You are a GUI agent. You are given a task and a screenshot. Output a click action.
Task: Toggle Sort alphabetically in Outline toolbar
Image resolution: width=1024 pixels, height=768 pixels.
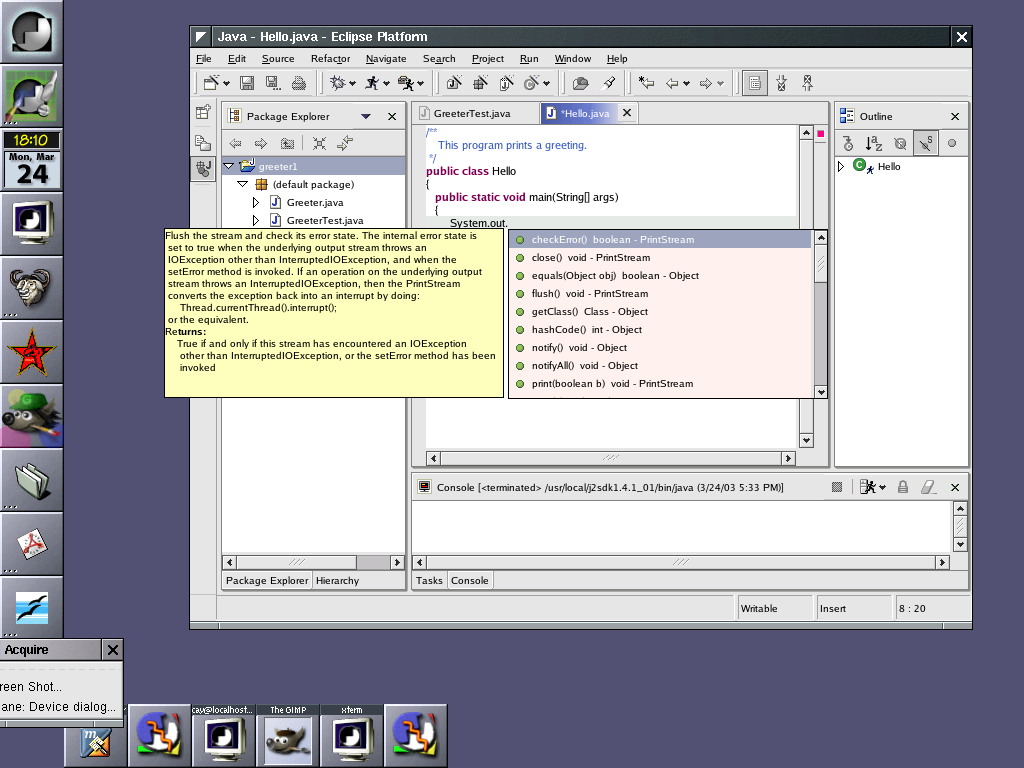874,143
